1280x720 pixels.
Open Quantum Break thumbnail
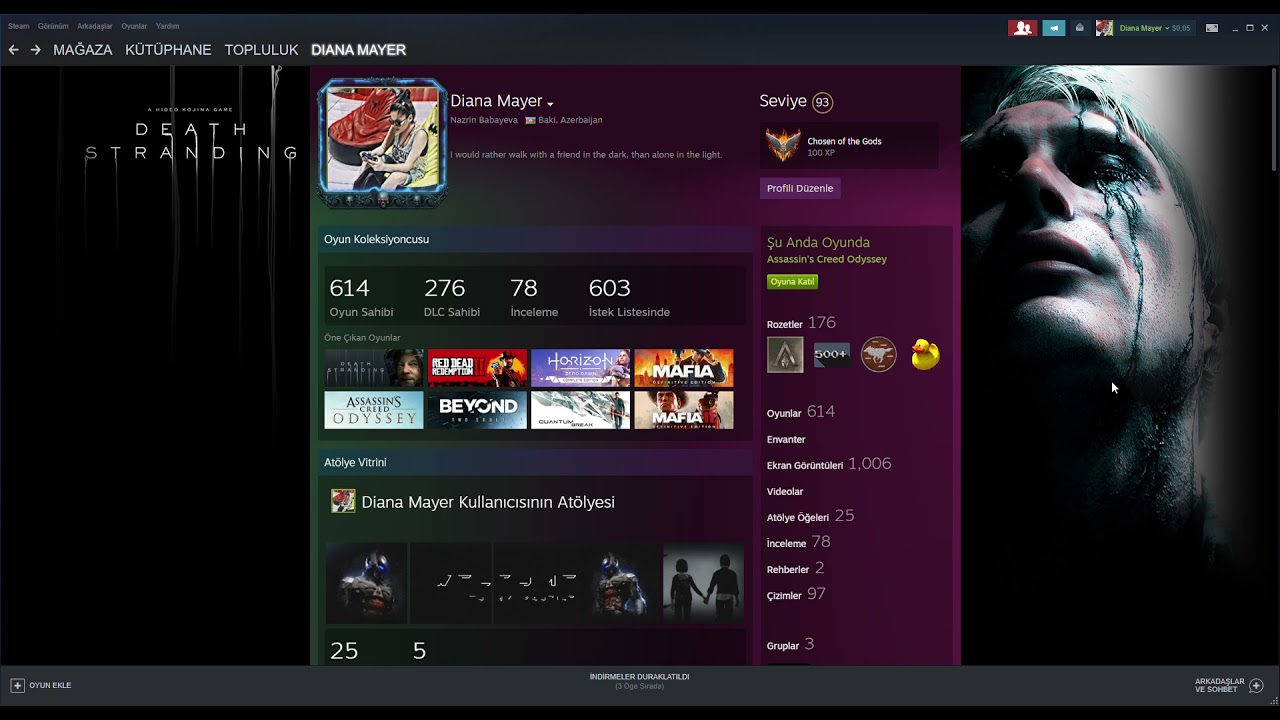[x=580, y=410]
